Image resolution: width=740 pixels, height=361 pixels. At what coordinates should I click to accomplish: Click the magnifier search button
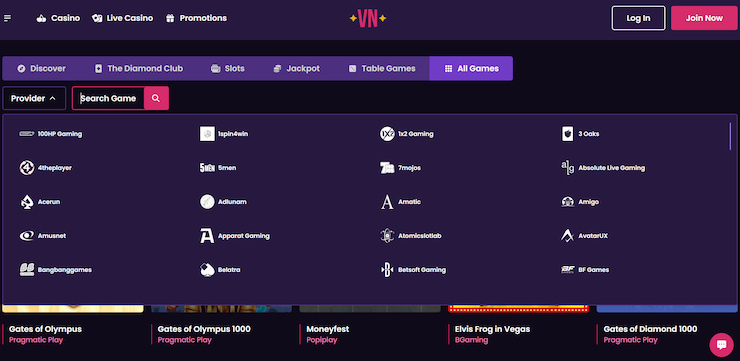coord(156,98)
